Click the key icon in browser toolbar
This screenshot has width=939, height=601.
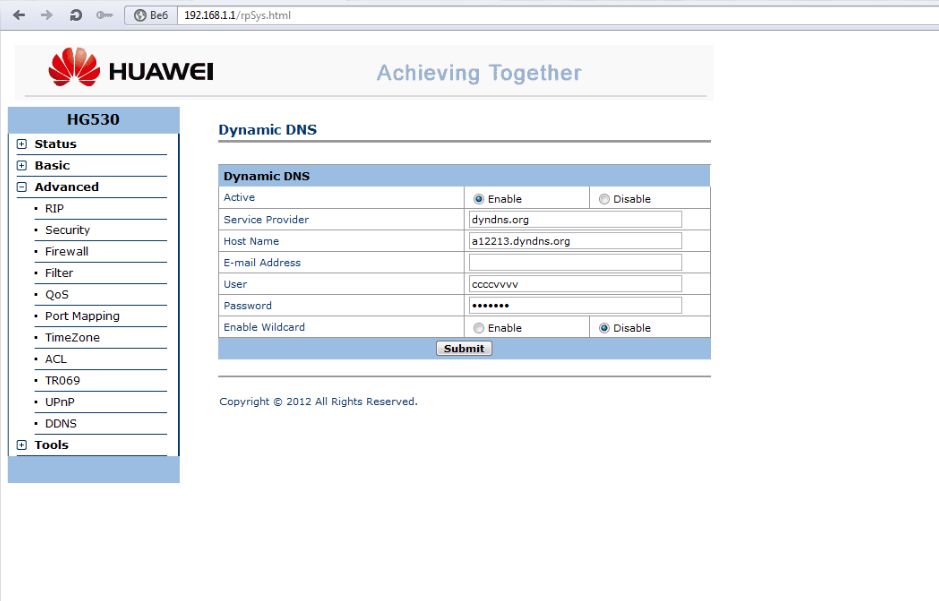coord(104,15)
